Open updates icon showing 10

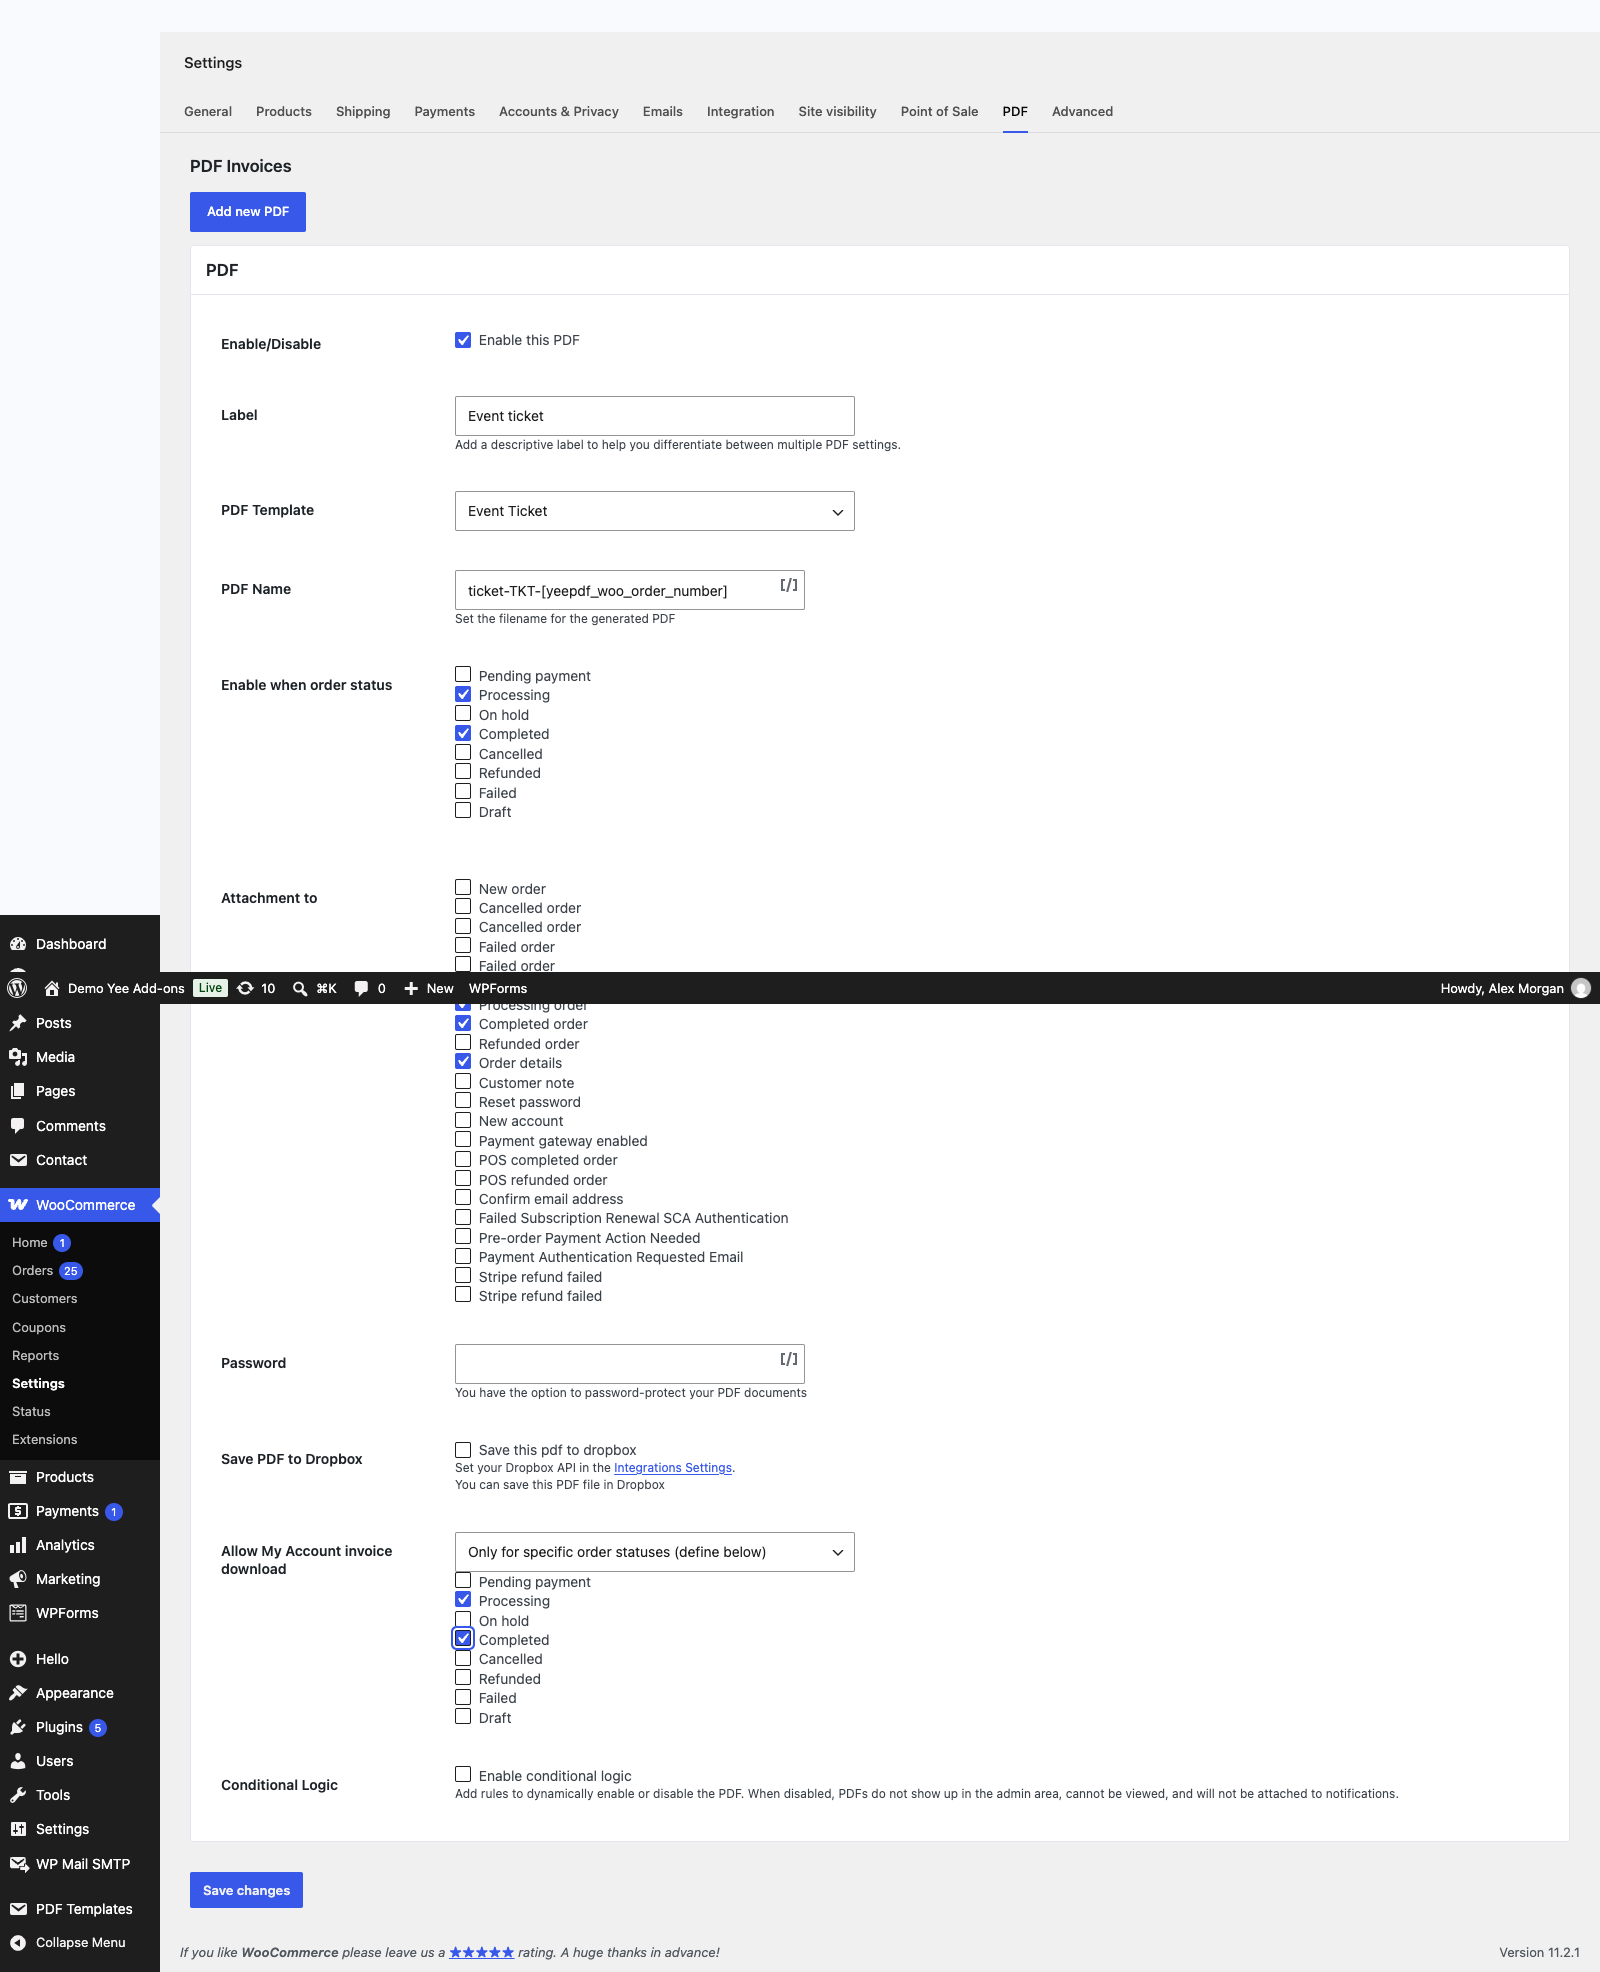click(x=245, y=988)
